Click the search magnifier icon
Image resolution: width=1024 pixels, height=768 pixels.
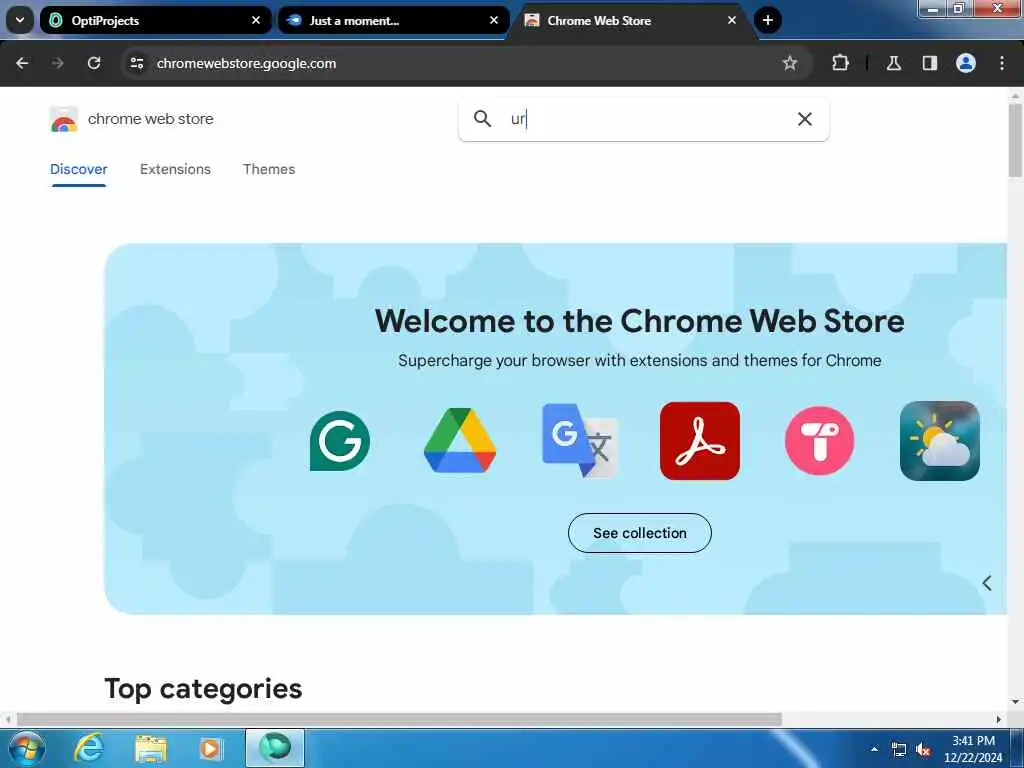point(482,119)
